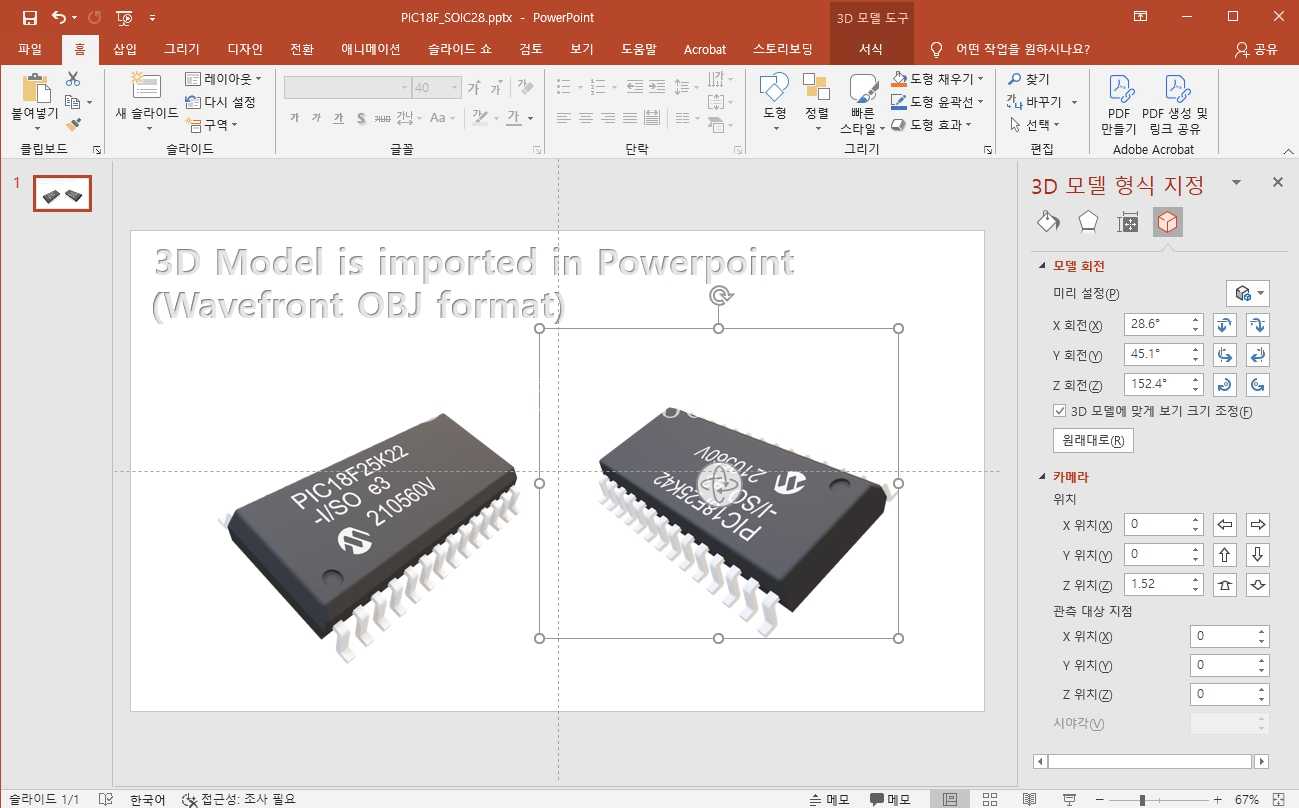This screenshot has width=1299, height=808.
Task: Open the Fill & Line paint bucket tab
Action: (x=1048, y=222)
